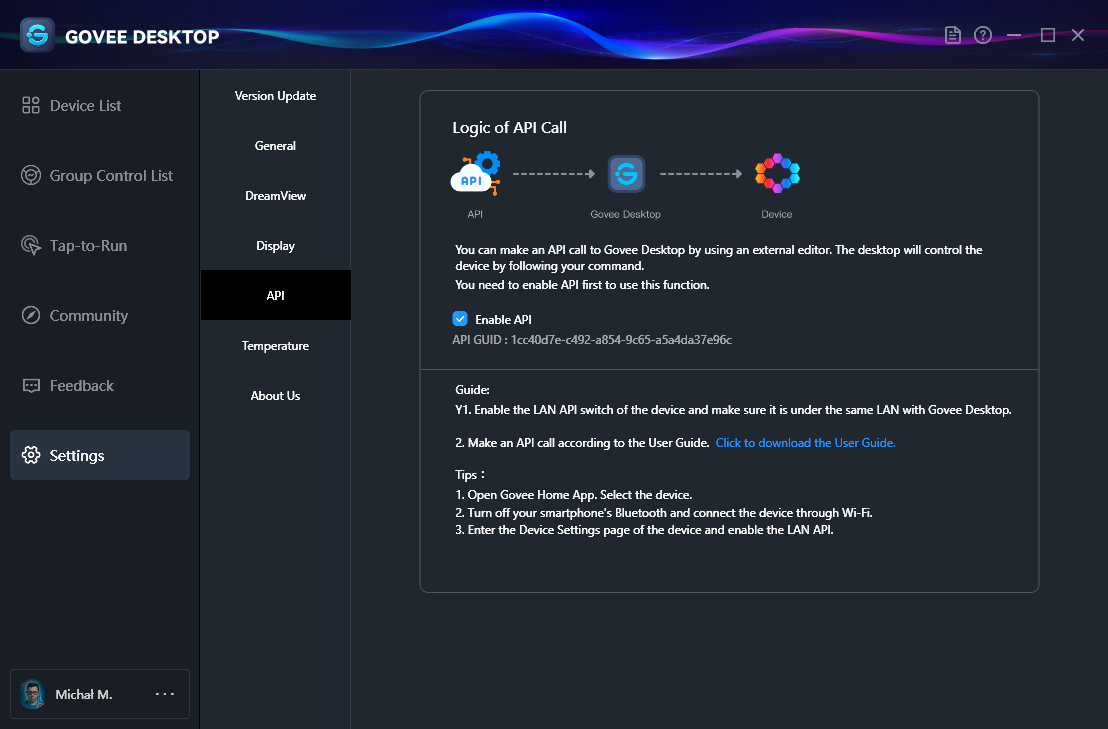Open the Community page
This screenshot has width=1108, height=729.
point(100,315)
